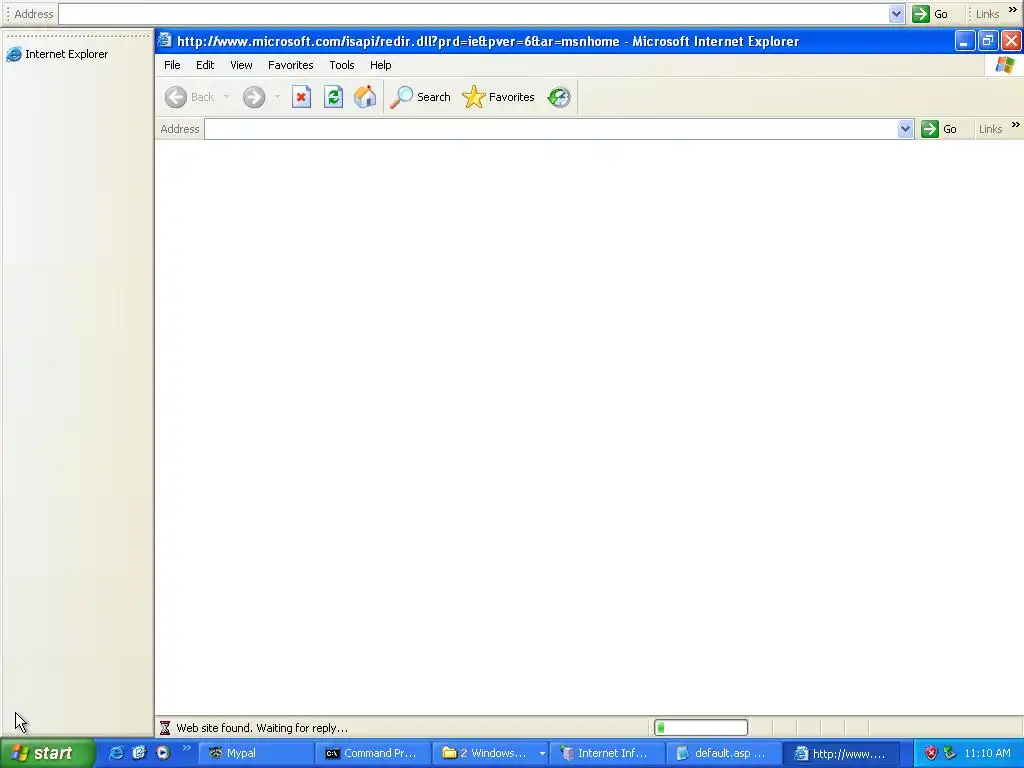Expand IE Links toolbar chevron
Viewport: 1024px width, 768px height.
click(1016, 124)
